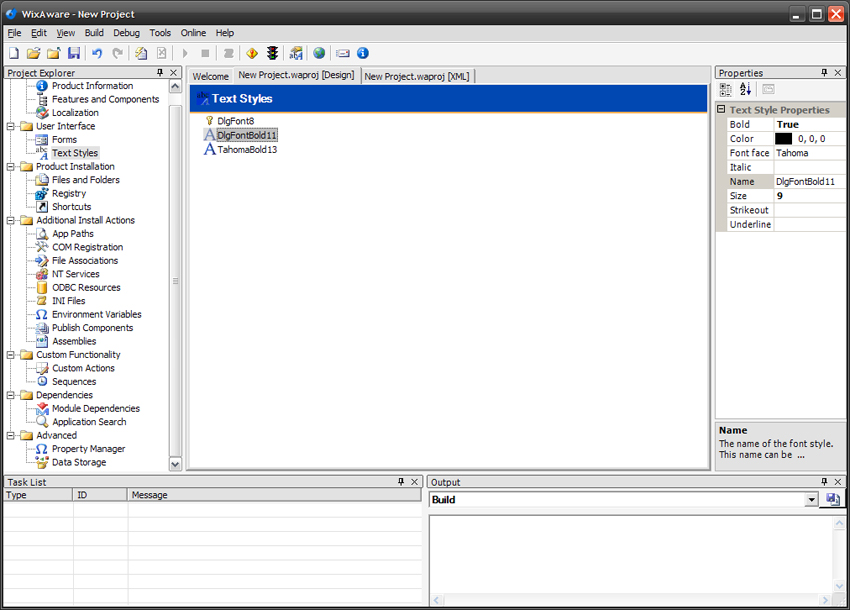Click the black Color swatch value
This screenshot has height=610, width=850.
point(783,139)
